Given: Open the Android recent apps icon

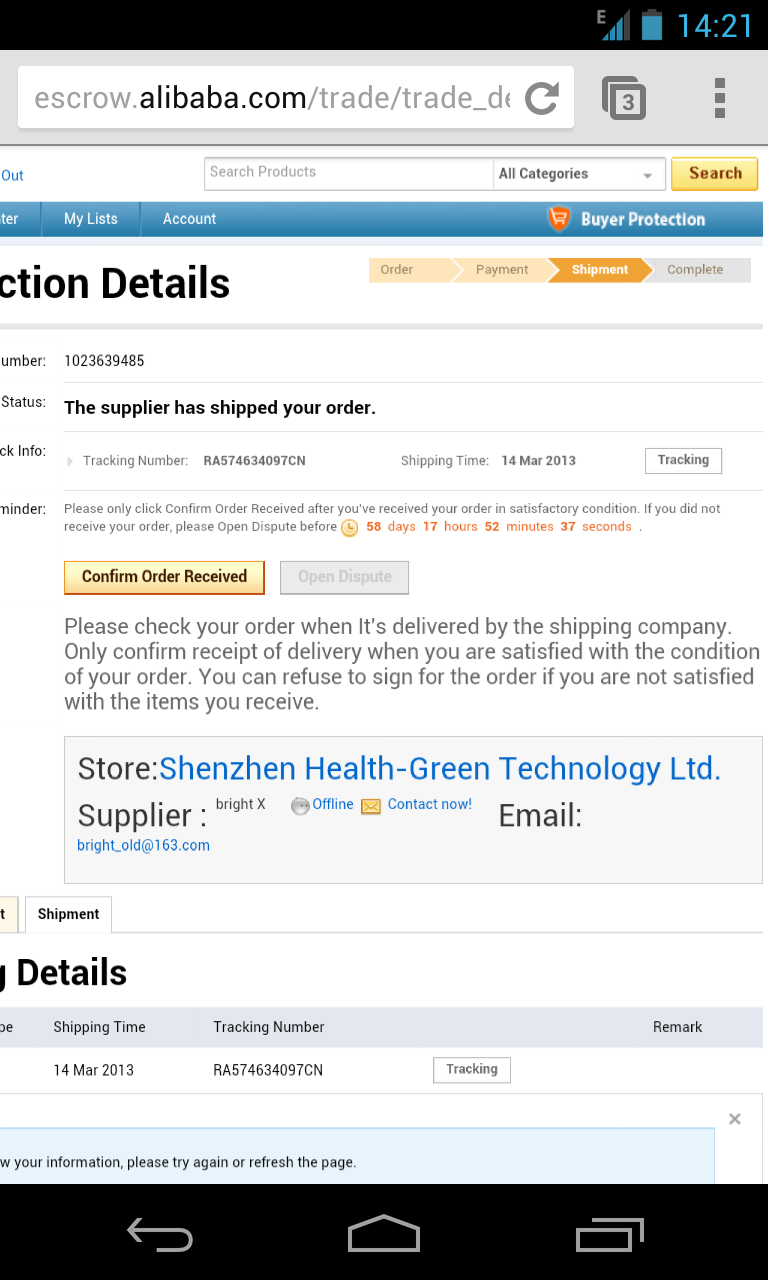Looking at the screenshot, I should point(610,1234).
